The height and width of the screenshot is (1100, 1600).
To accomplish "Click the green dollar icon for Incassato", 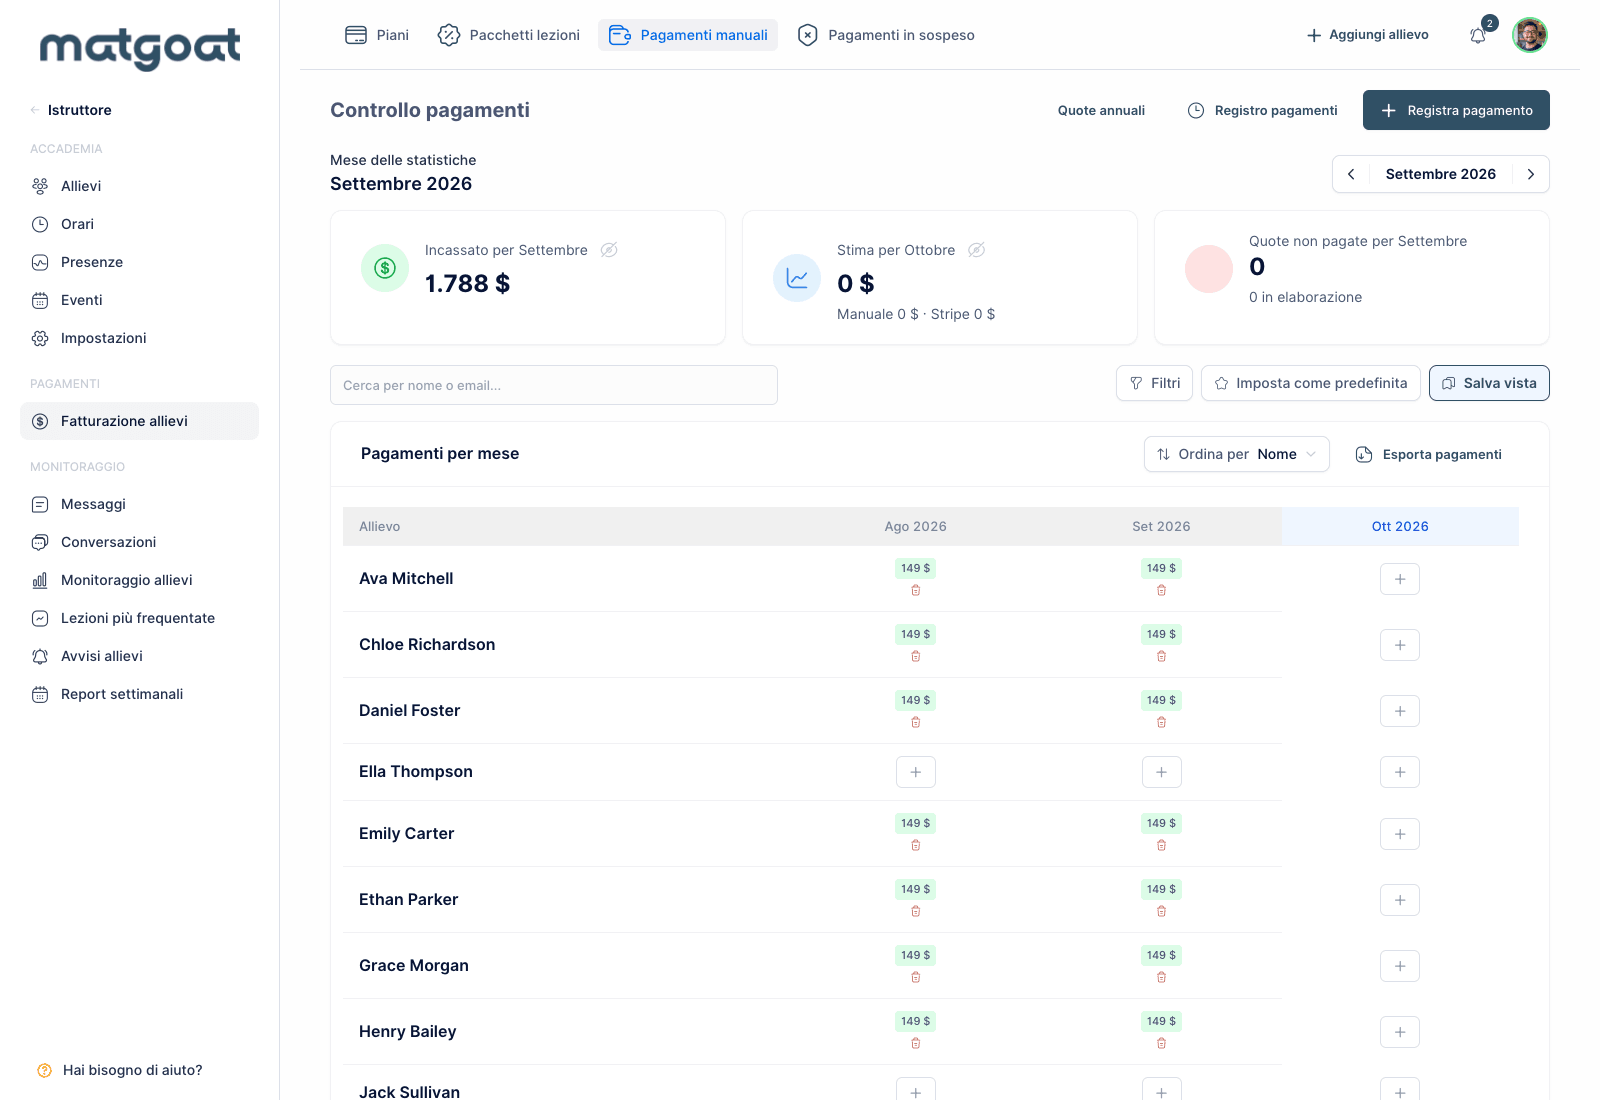I will click(x=385, y=268).
